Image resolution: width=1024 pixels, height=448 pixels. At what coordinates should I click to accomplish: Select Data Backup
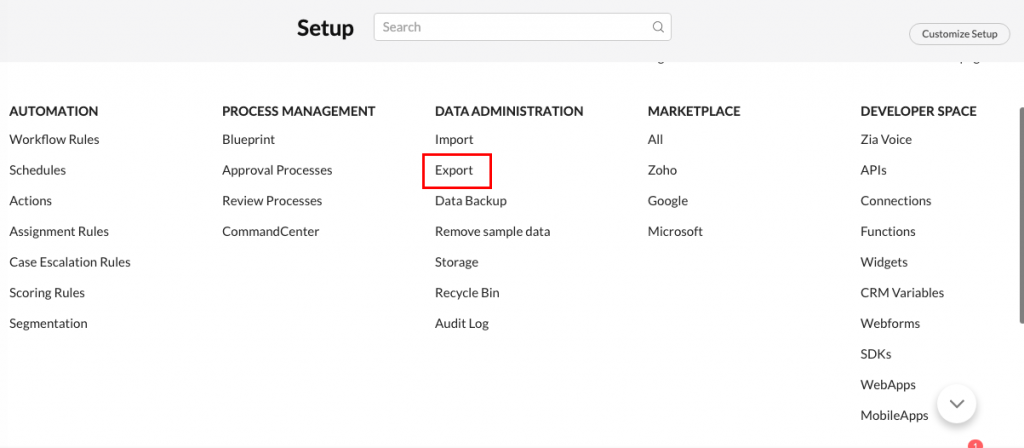(x=471, y=201)
